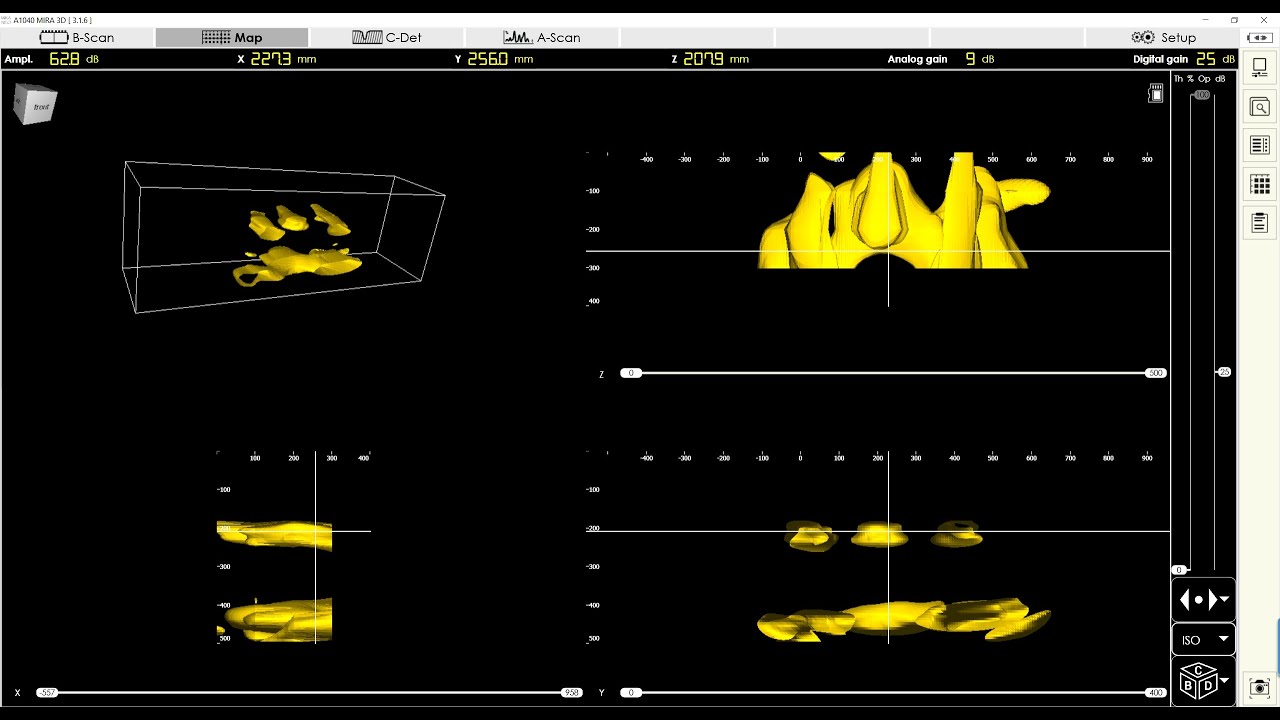Click the Ampl. value 62.8 dB
The width and height of the screenshot is (1280, 720).
click(x=73, y=59)
